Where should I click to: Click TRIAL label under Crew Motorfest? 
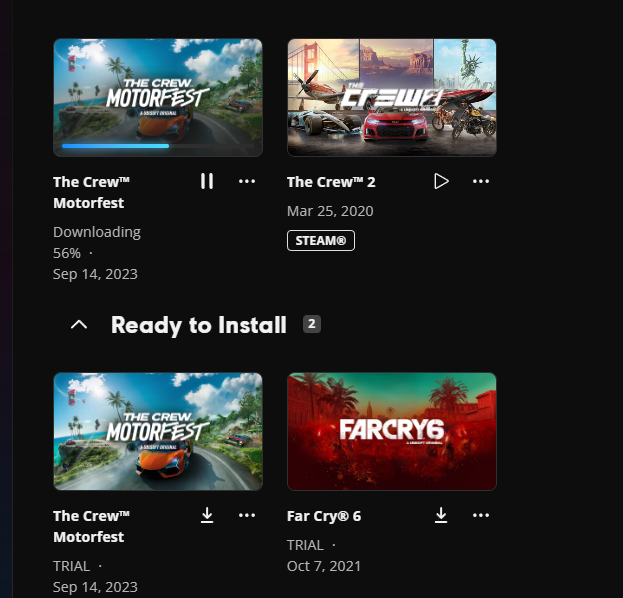(x=72, y=566)
